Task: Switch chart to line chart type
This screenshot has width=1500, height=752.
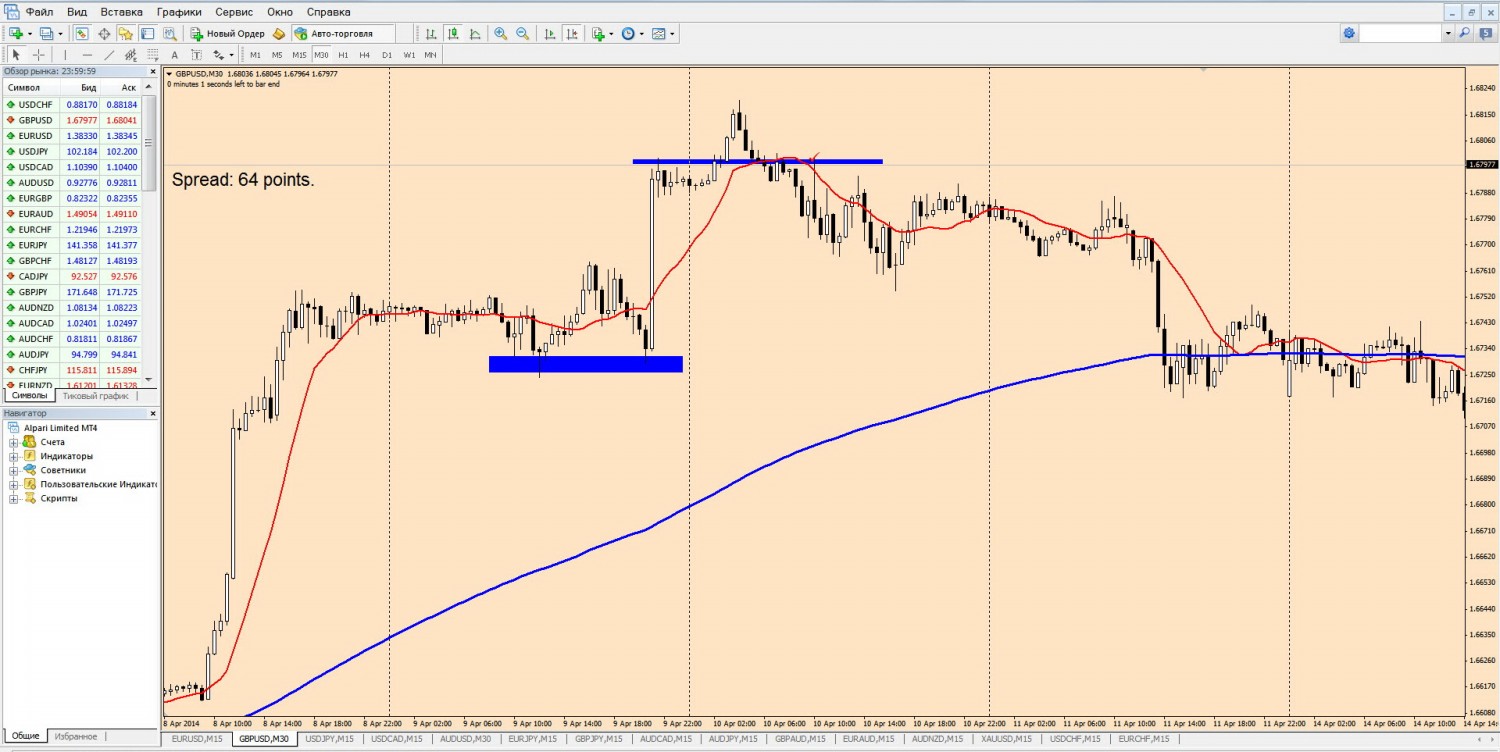Action: point(475,33)
